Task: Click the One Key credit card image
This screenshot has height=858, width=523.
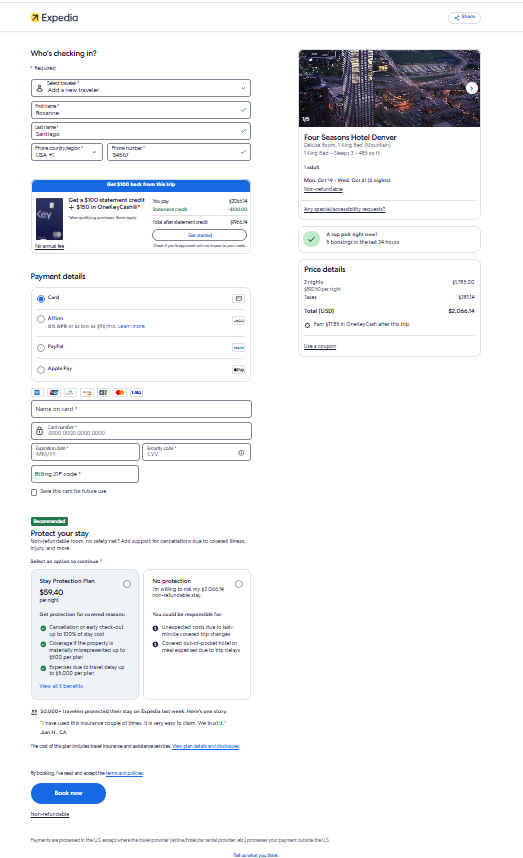Action: pos(49,219)
